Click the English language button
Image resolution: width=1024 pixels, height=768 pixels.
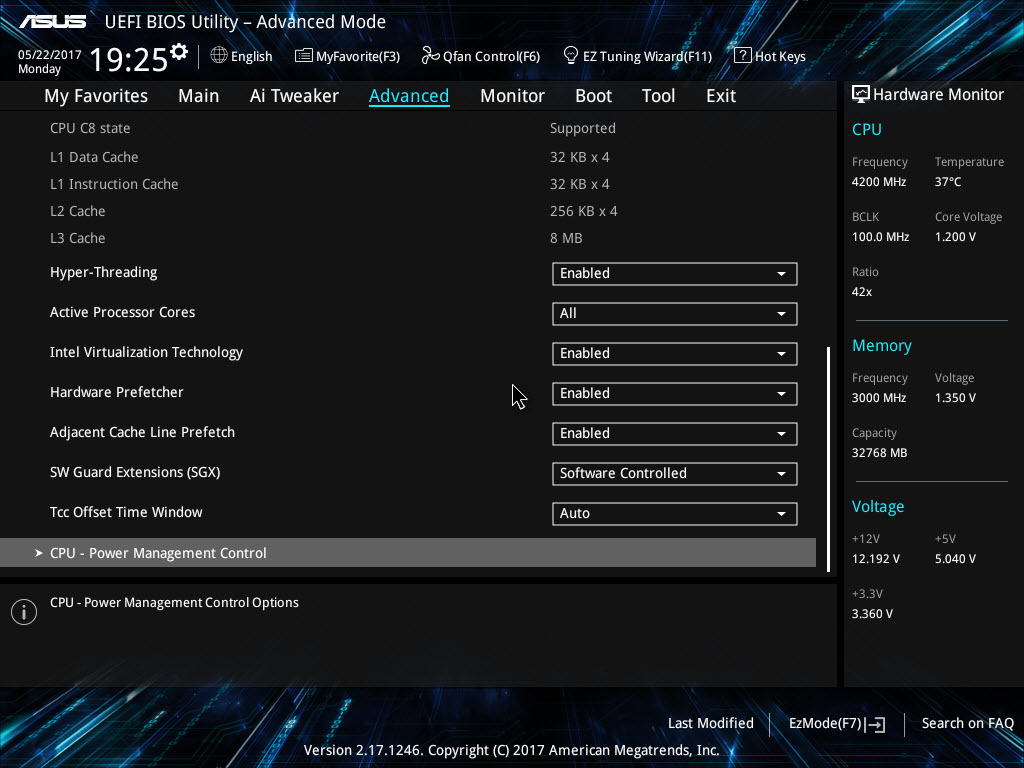click(x=251, y=56)
